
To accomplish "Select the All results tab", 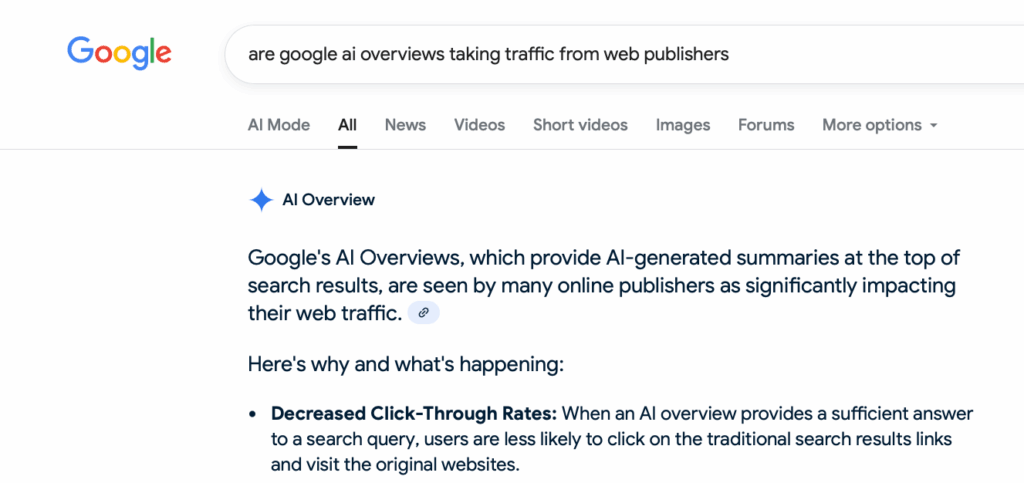I will 347,125.
